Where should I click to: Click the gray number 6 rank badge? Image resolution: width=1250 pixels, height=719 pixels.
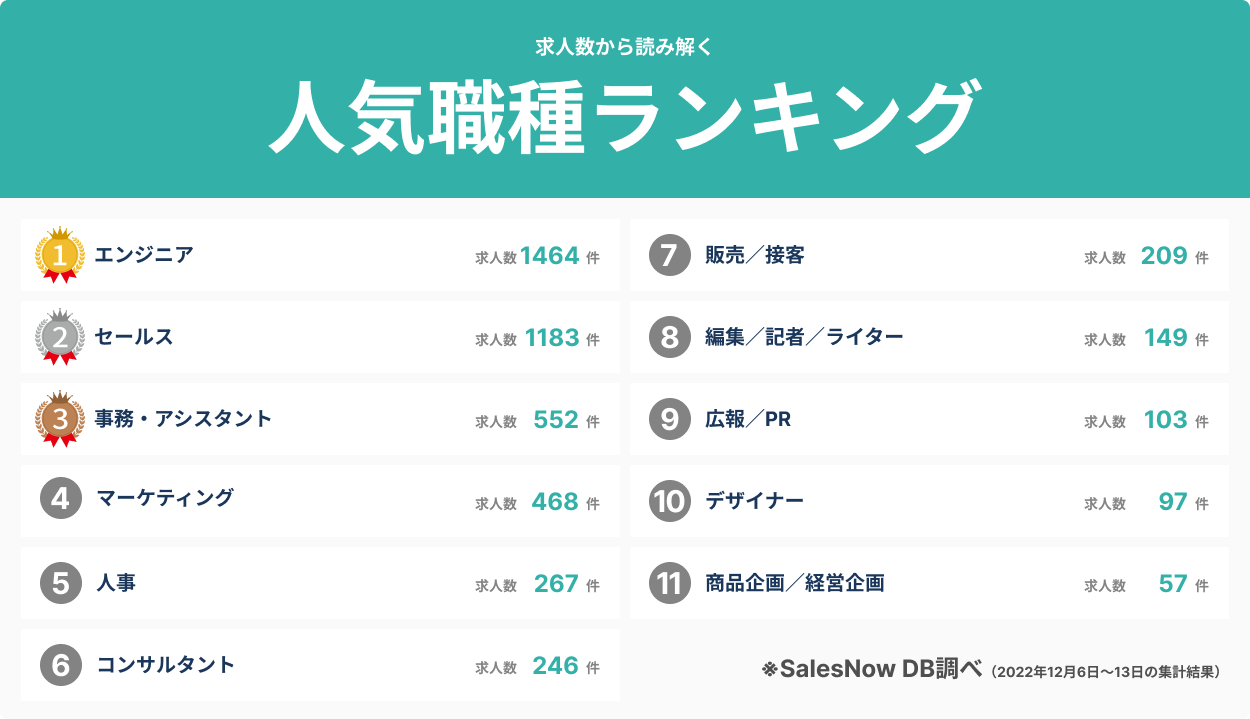(x=61, y=665)
